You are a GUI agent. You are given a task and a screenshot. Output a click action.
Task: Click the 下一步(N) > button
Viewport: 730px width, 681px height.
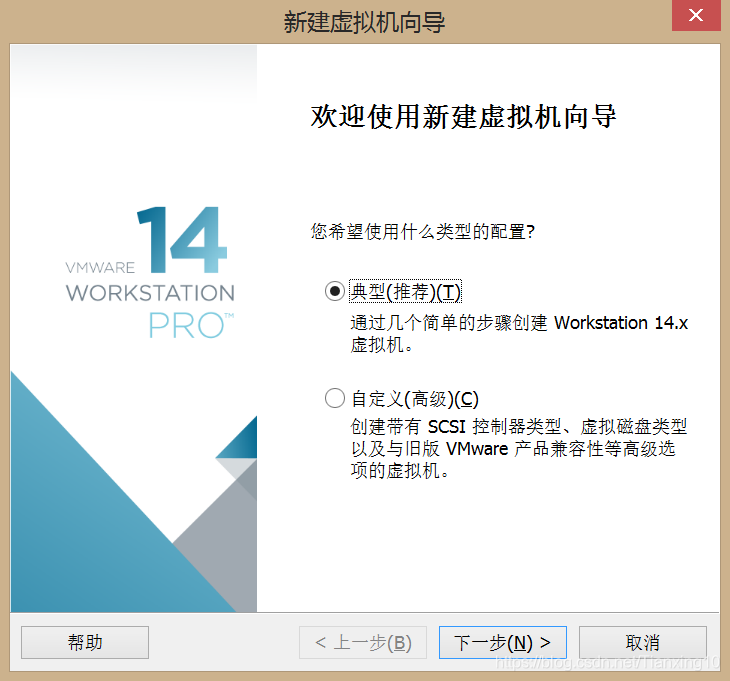[503, 642]
